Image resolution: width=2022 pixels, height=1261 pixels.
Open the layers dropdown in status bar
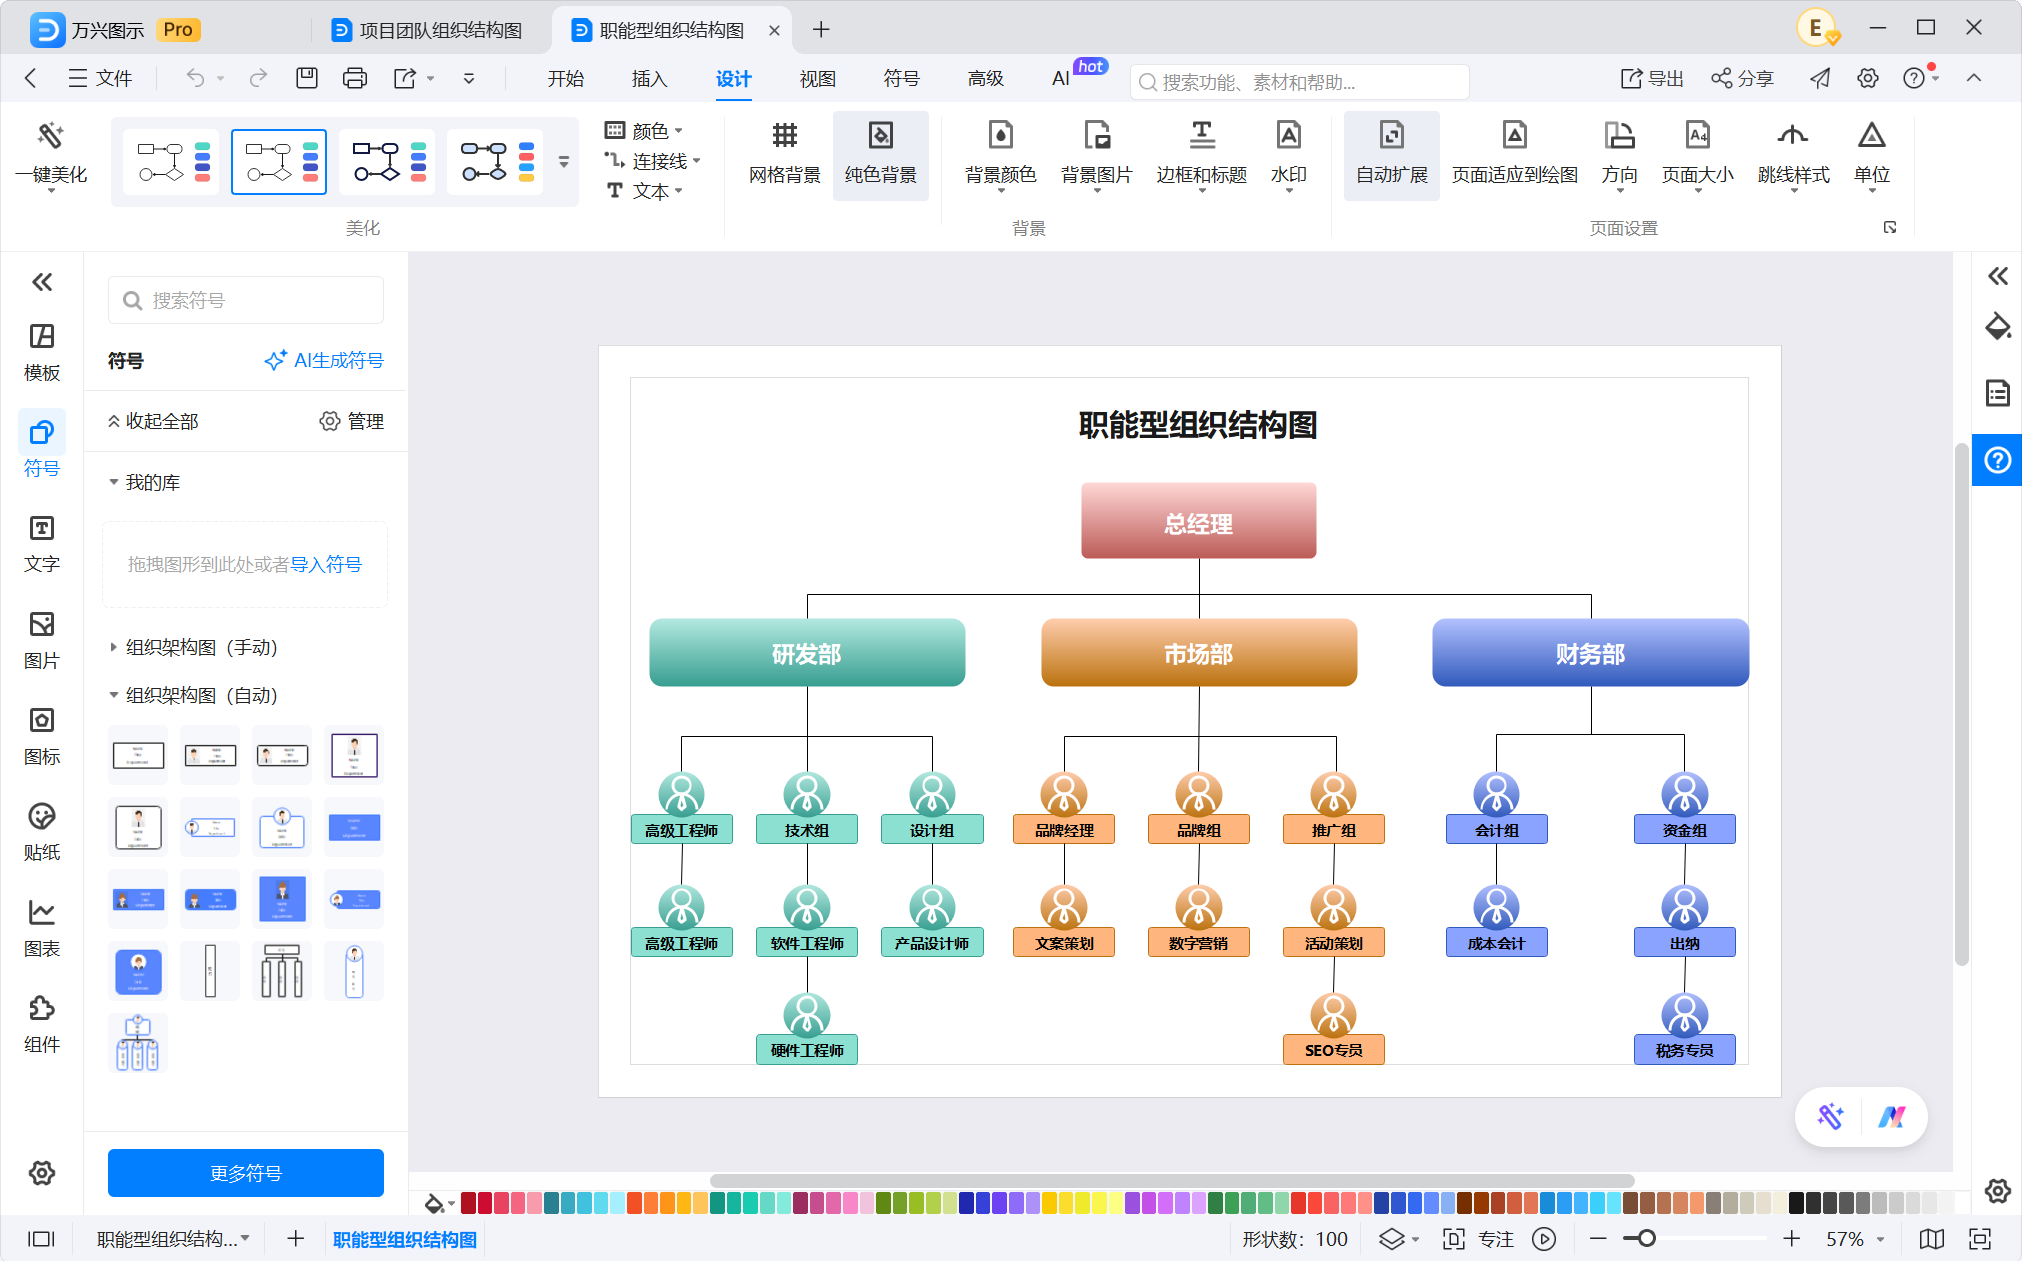pos(1399,1240)
